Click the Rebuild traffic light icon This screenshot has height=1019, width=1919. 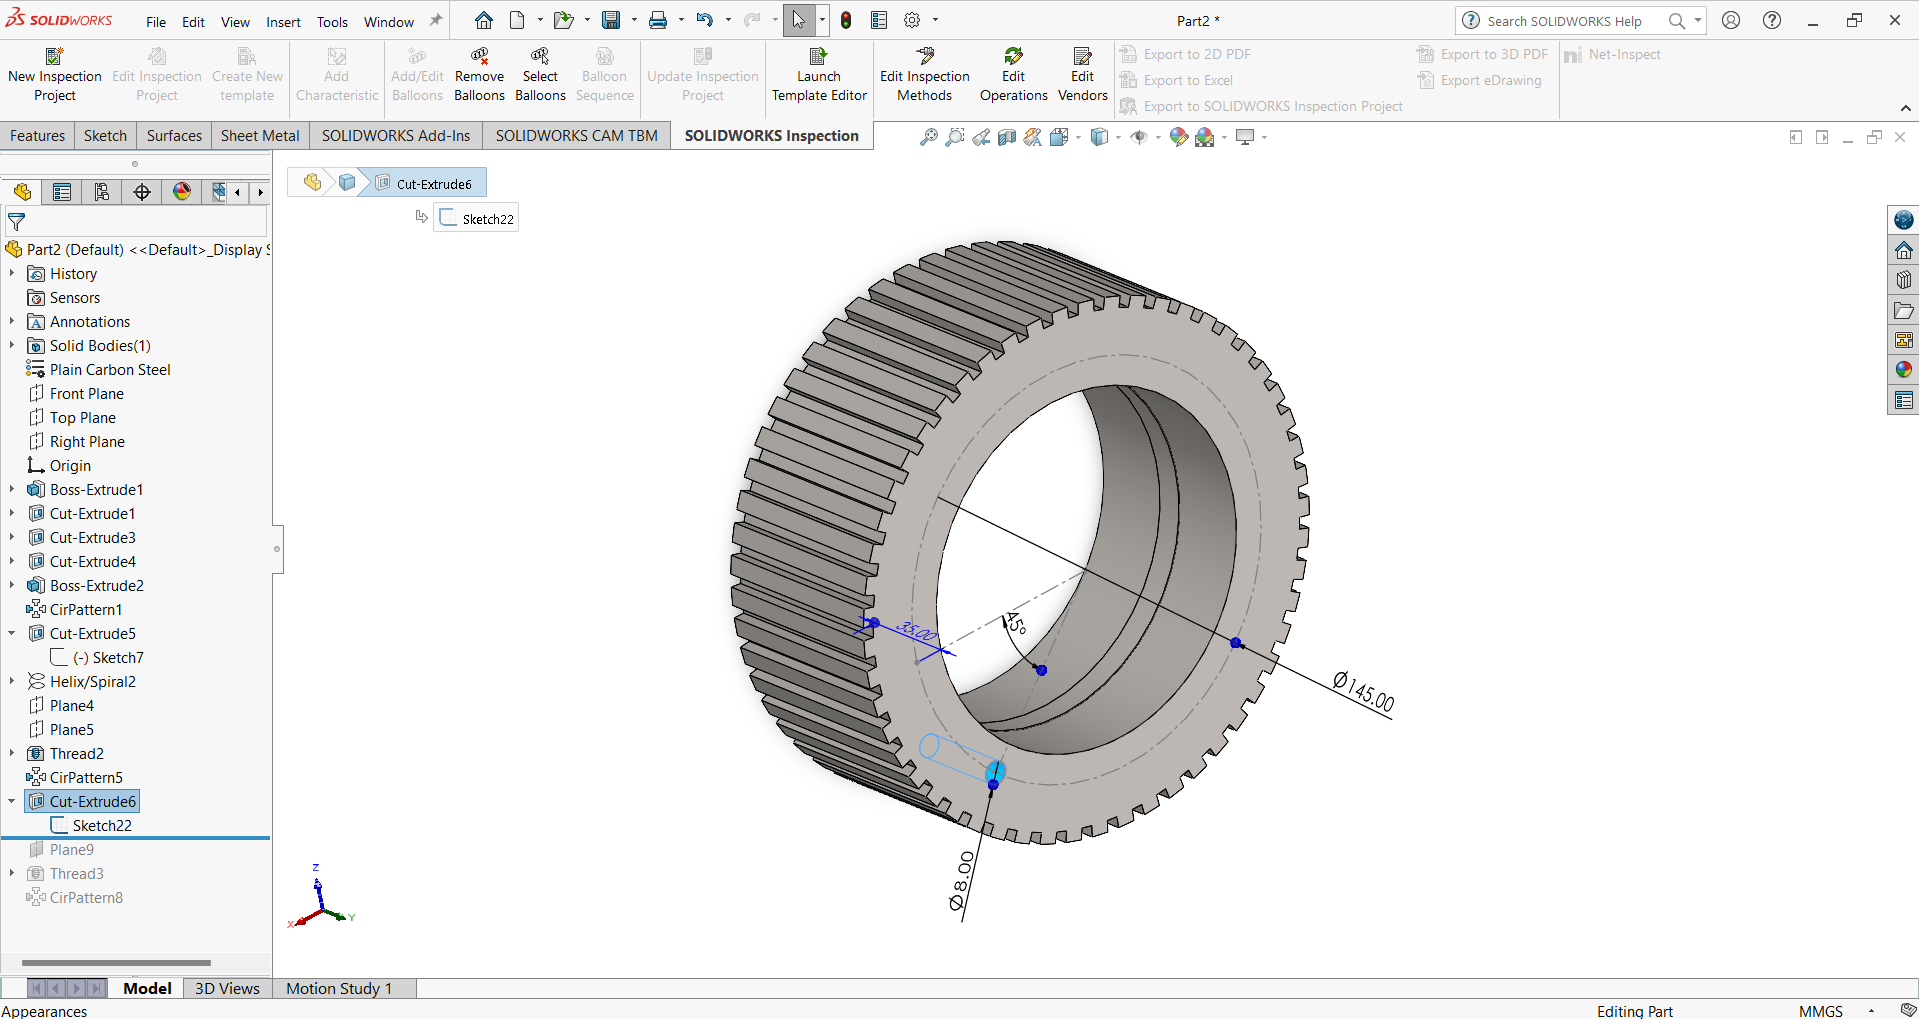point(846,20)
